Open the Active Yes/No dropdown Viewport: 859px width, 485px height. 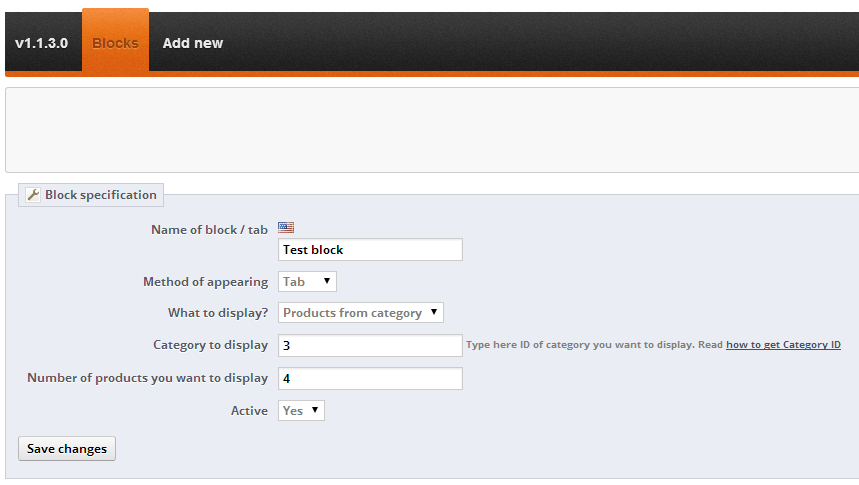click(301, 410)
